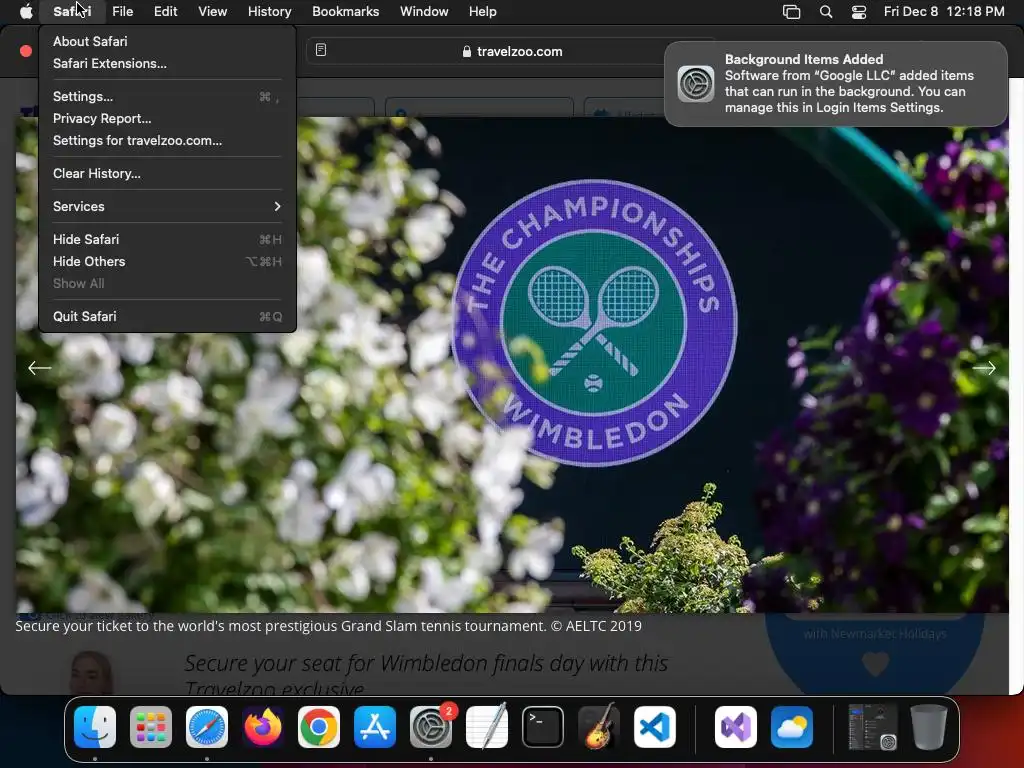The width and height of the screenshot is (1024, 768).
Task: Launch GarageBand from the Dock
Action: pyautogui.click(x=599, y=727)
